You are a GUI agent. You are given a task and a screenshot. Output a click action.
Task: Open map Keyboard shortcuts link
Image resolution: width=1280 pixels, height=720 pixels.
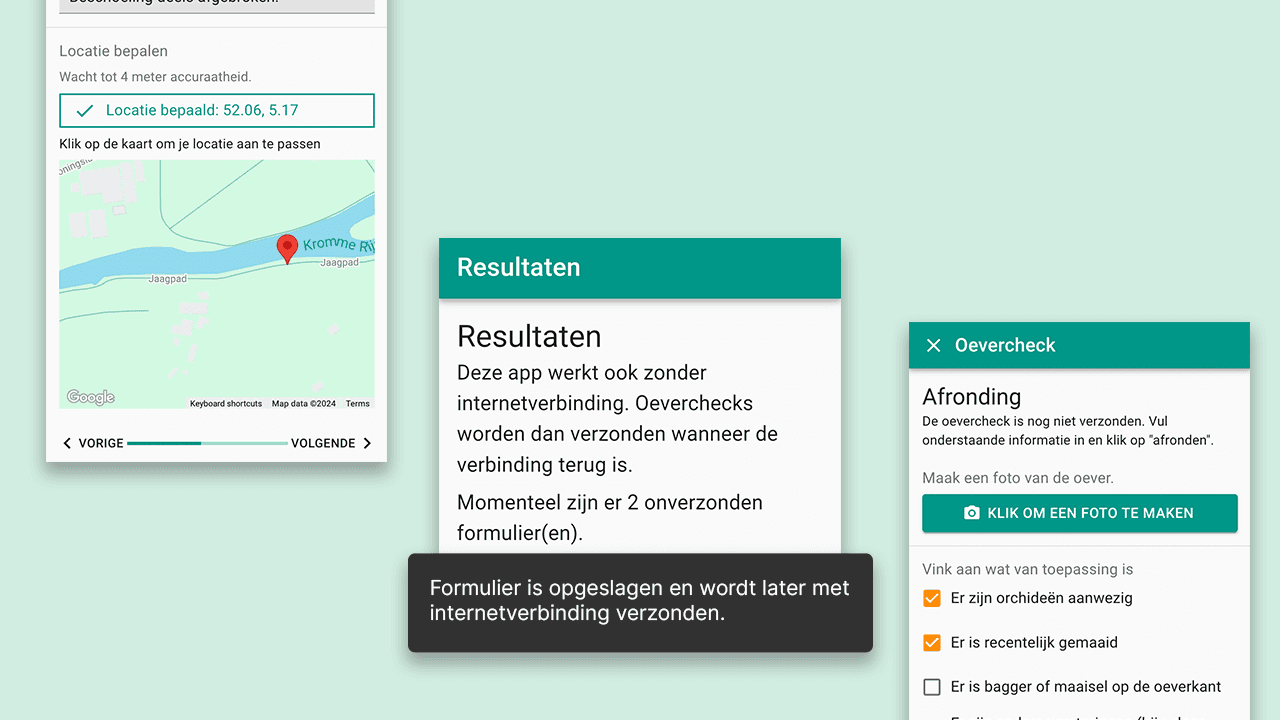click(x=226, y=404)
